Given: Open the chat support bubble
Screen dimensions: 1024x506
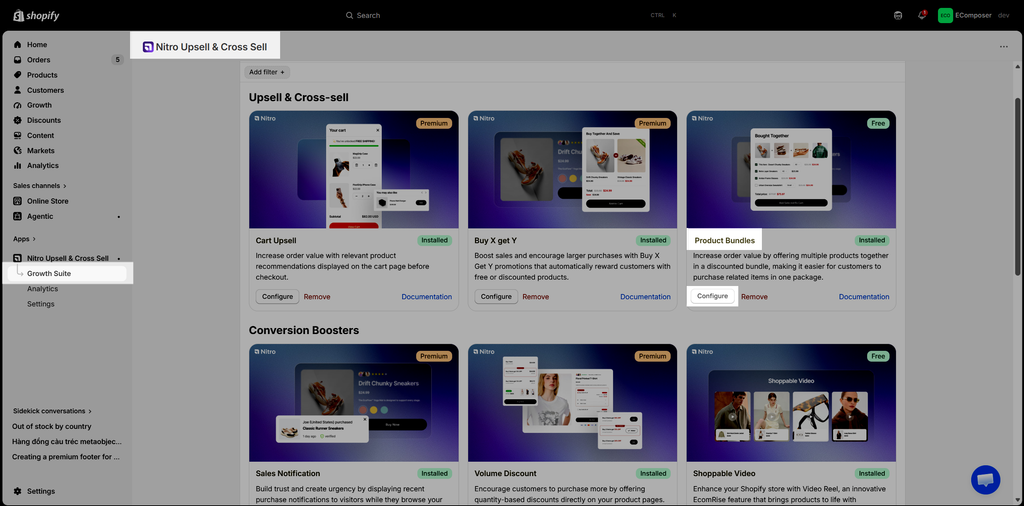Looking at the screenshot, I should (x=986, y=480).
